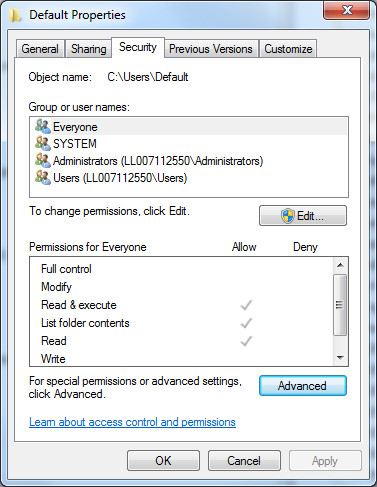377x487 pixels.
Task: Click the Everyone group icon
Action: 43,127
